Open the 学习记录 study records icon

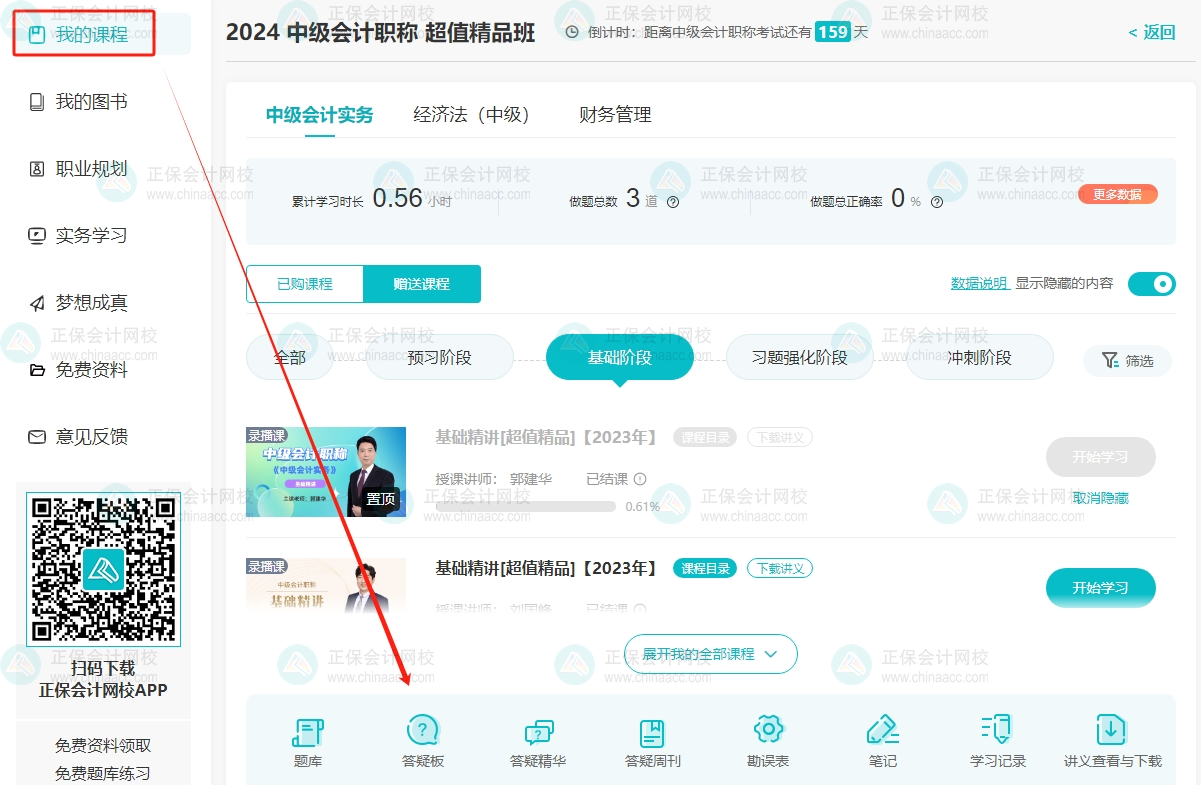[996, 738]
